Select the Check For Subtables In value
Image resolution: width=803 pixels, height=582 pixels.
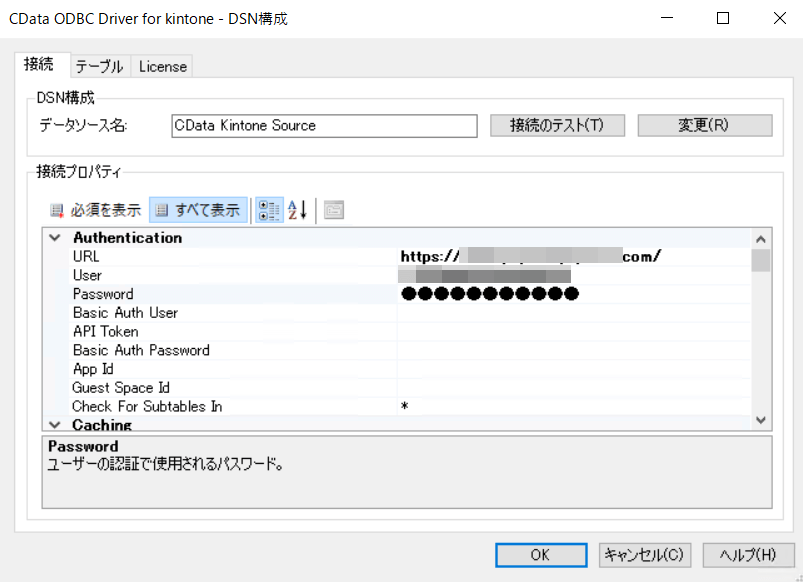574,407
